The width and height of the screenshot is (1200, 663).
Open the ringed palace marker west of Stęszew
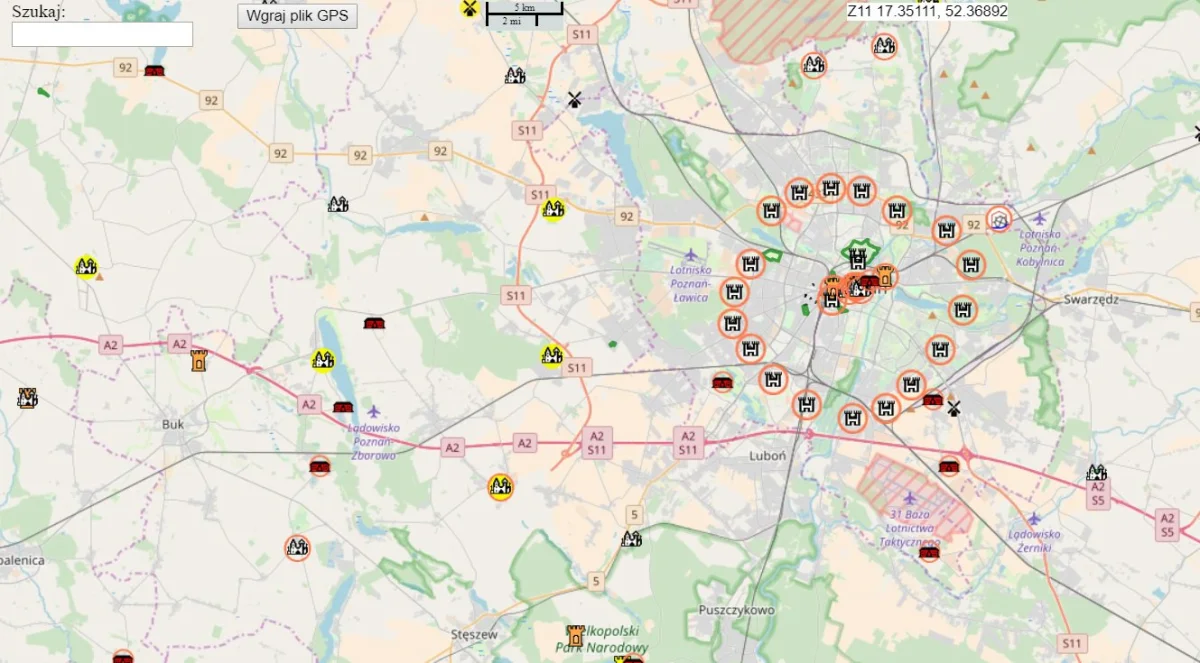coord(297,547)
